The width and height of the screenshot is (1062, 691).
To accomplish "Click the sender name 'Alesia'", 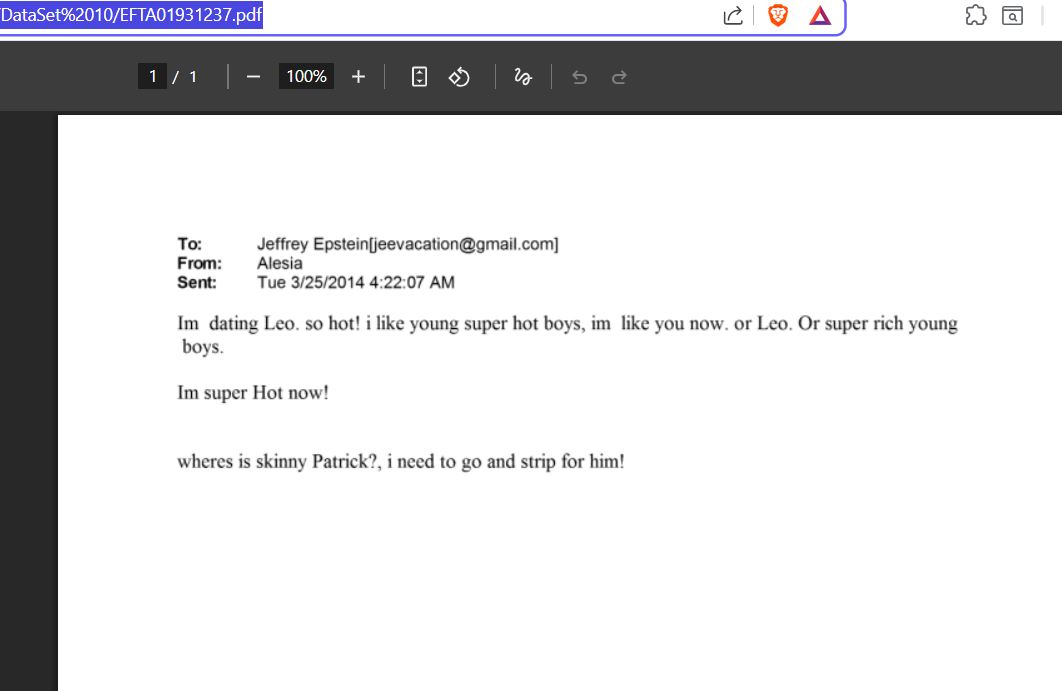I will tap(280, 263).
